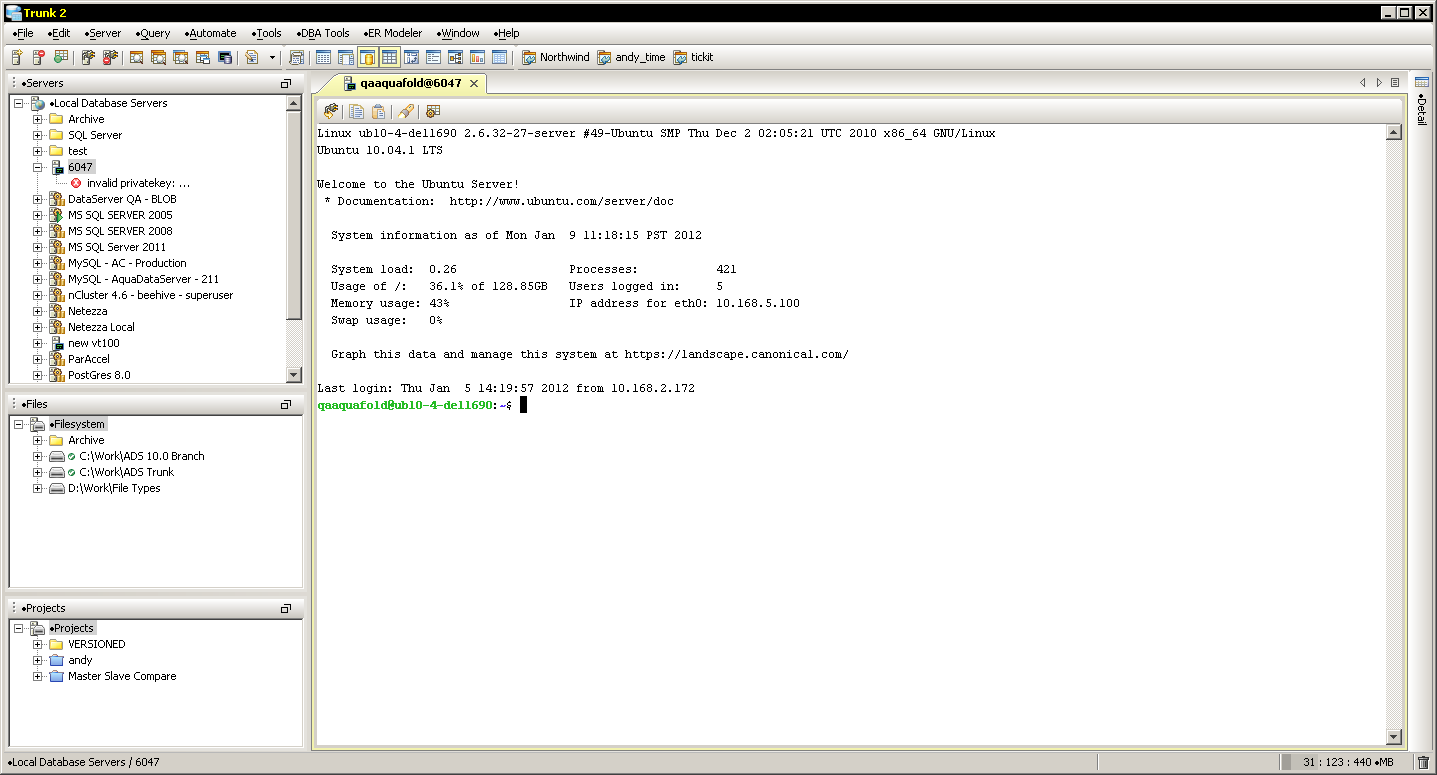The height and width of the screenshot is (775, 1437).
Task: Click the paste clipboard icon in terminal toolbar
Action: pyautogui.click(x=378, y=111)
